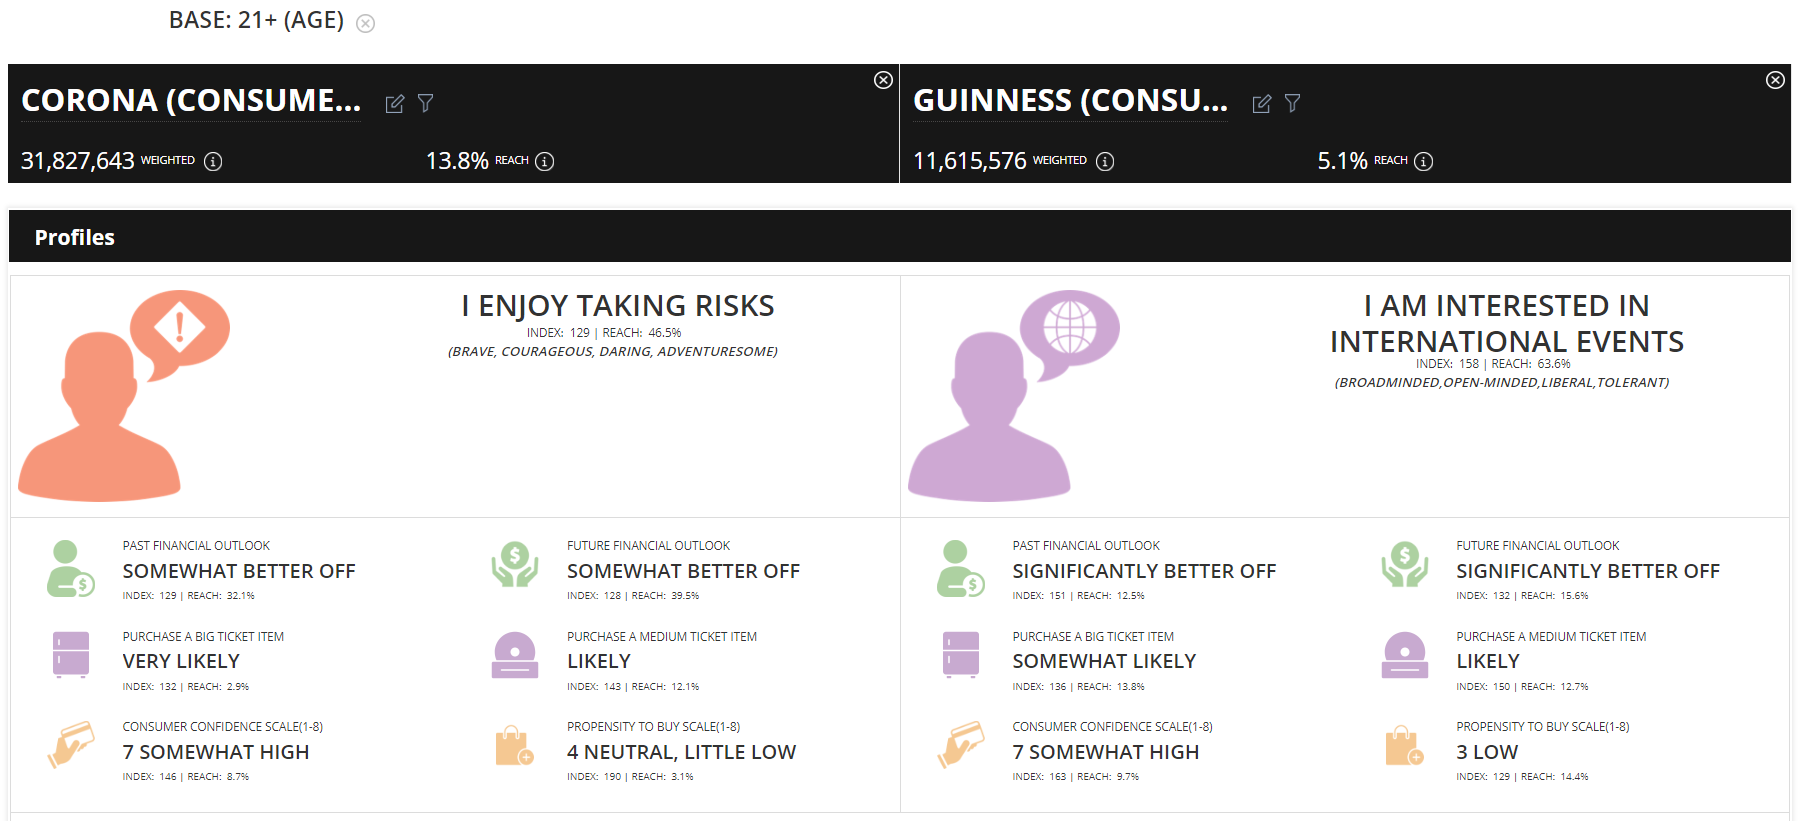The width and height of the screenshot is (1802, 821).
Task: Select Corona future financial outlook icon
Action: pyautogui.click(x=515, y=565)
